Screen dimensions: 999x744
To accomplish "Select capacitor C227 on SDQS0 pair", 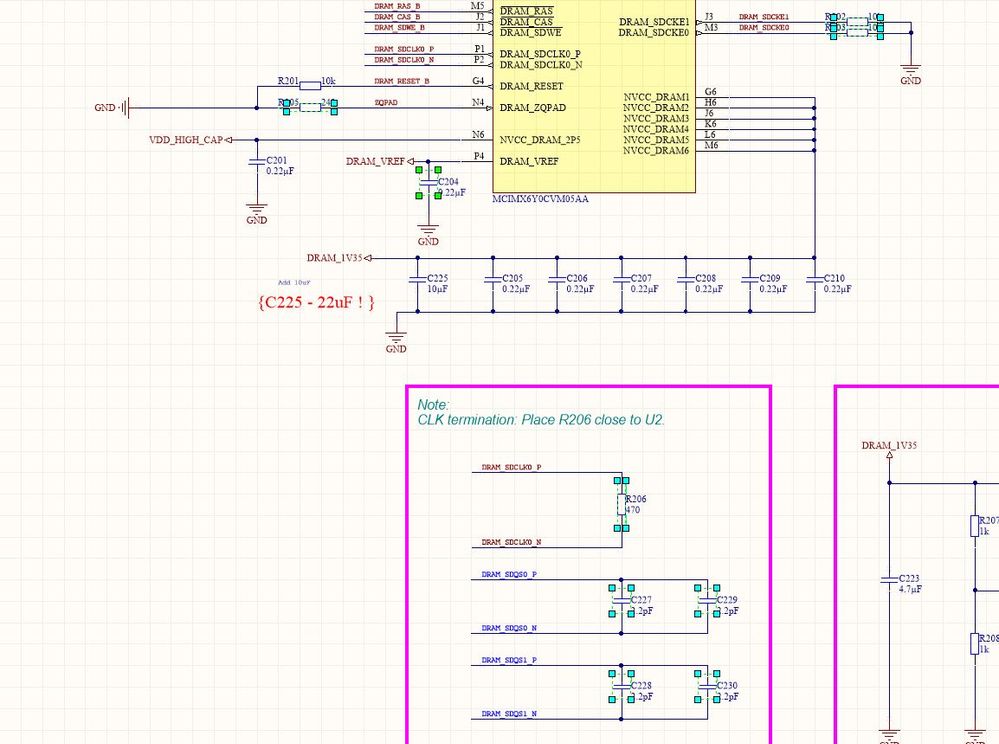I will coord(621,601).
